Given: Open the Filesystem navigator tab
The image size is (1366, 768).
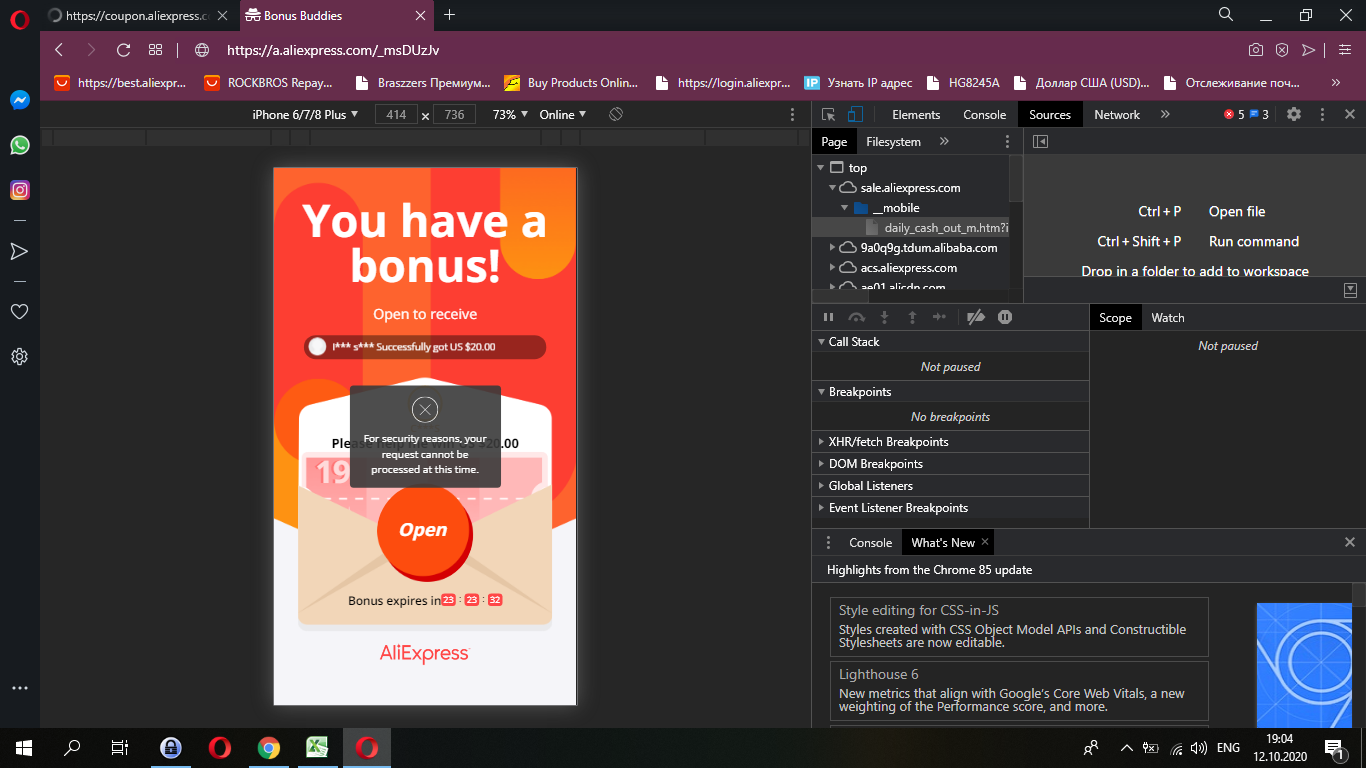Looking at the screenshot, I should (893, 142).
